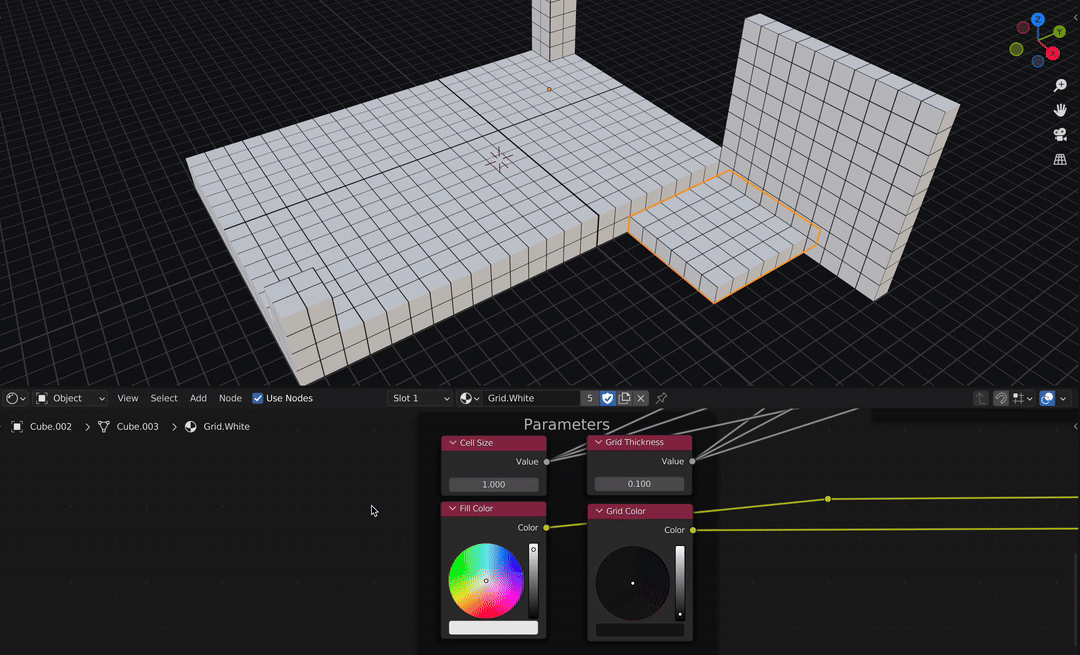Click the Cube.002 breadcrumb

[42, 426]
